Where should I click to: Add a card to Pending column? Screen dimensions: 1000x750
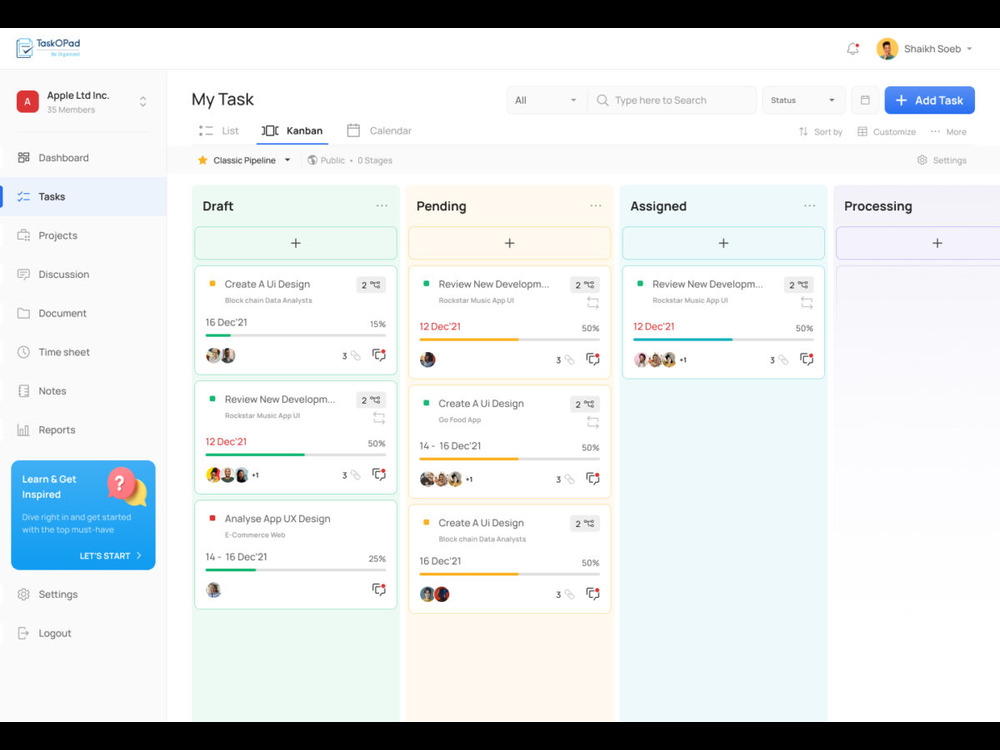point(510,243)
